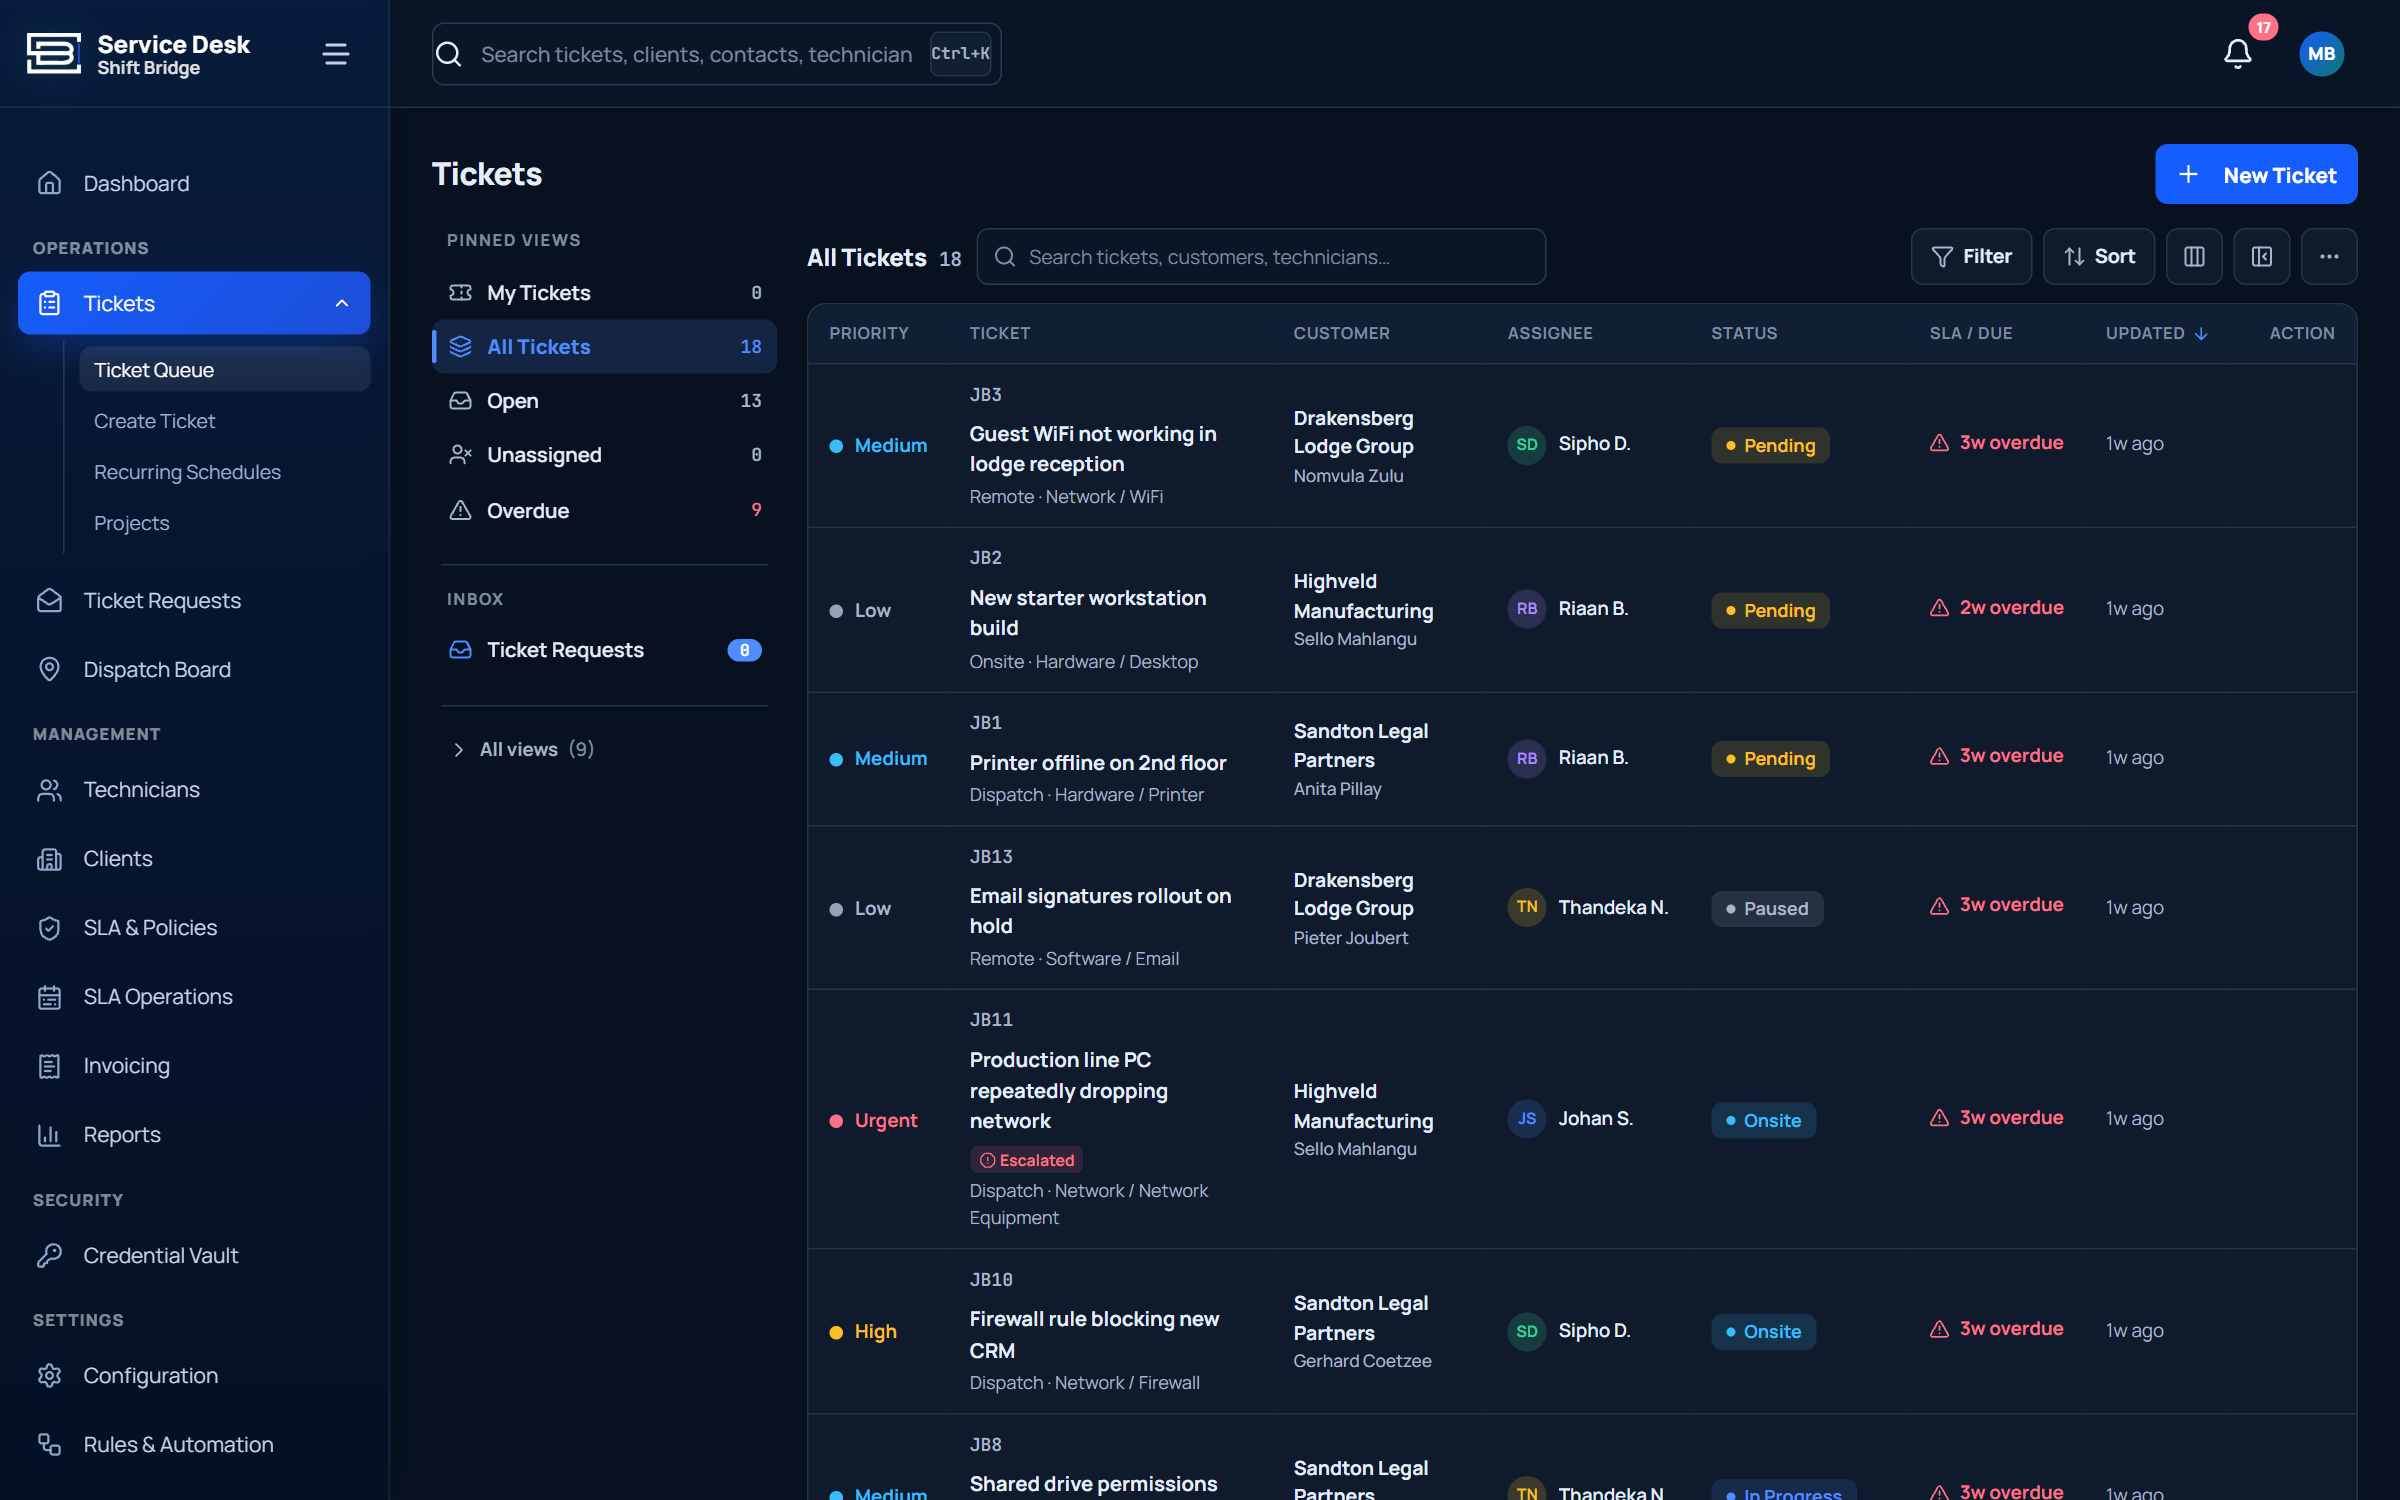Open the Onsite status on JB10
The width and height of the screenshot is (2400, 1500).
pos(1763,1332)
